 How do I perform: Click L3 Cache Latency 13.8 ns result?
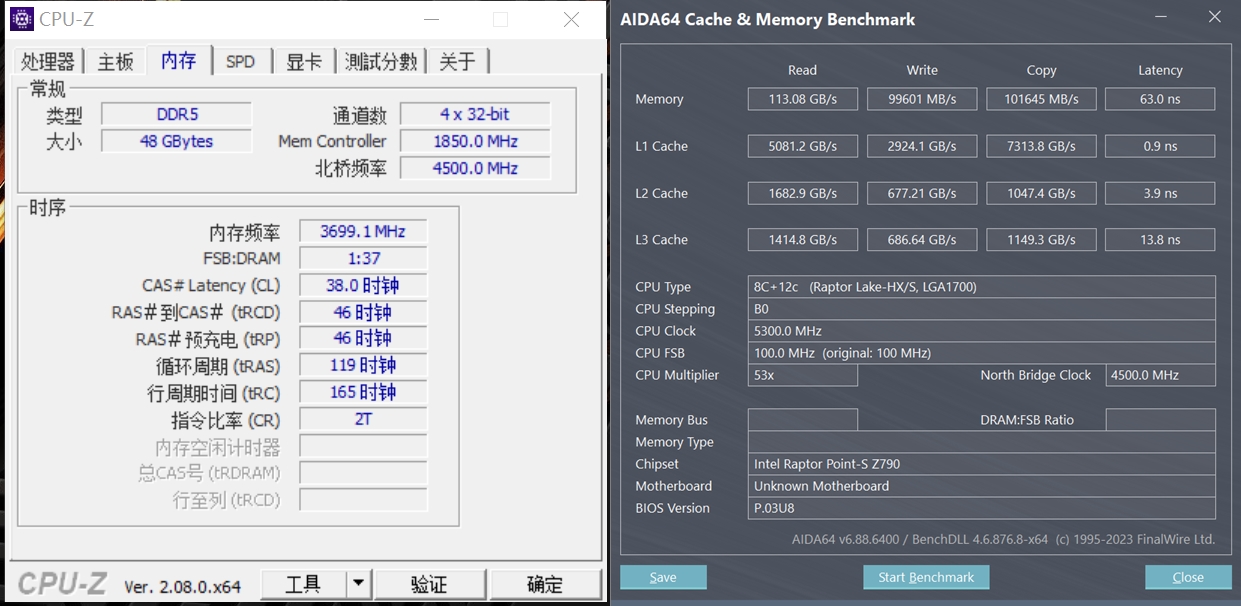point(1160,240)
